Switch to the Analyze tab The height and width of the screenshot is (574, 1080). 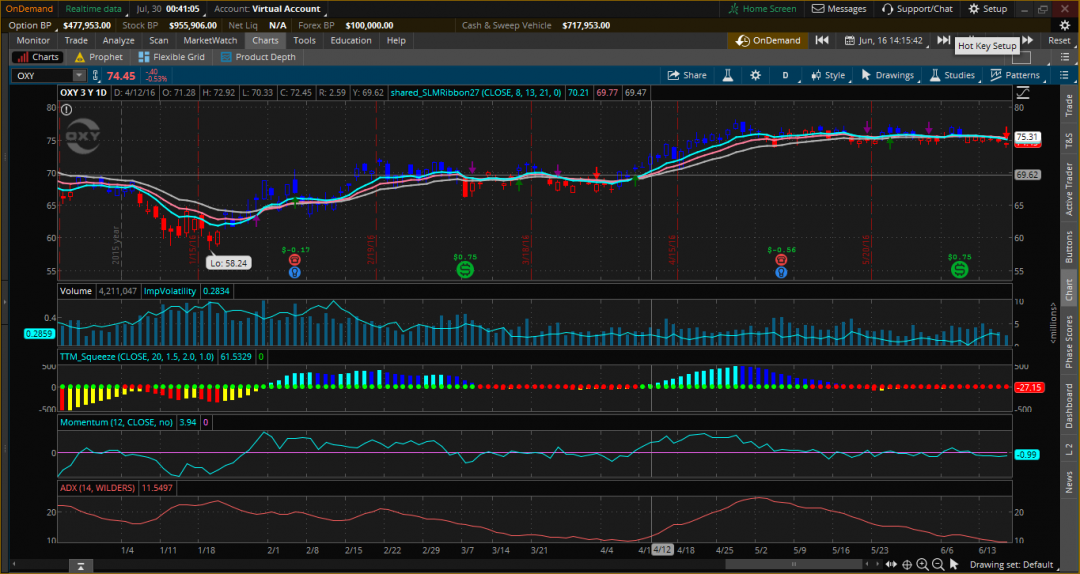118,41
